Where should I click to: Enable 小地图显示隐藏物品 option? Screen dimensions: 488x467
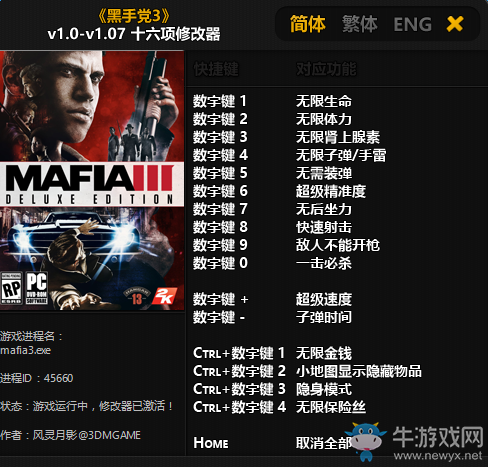(x=359, y=371)
